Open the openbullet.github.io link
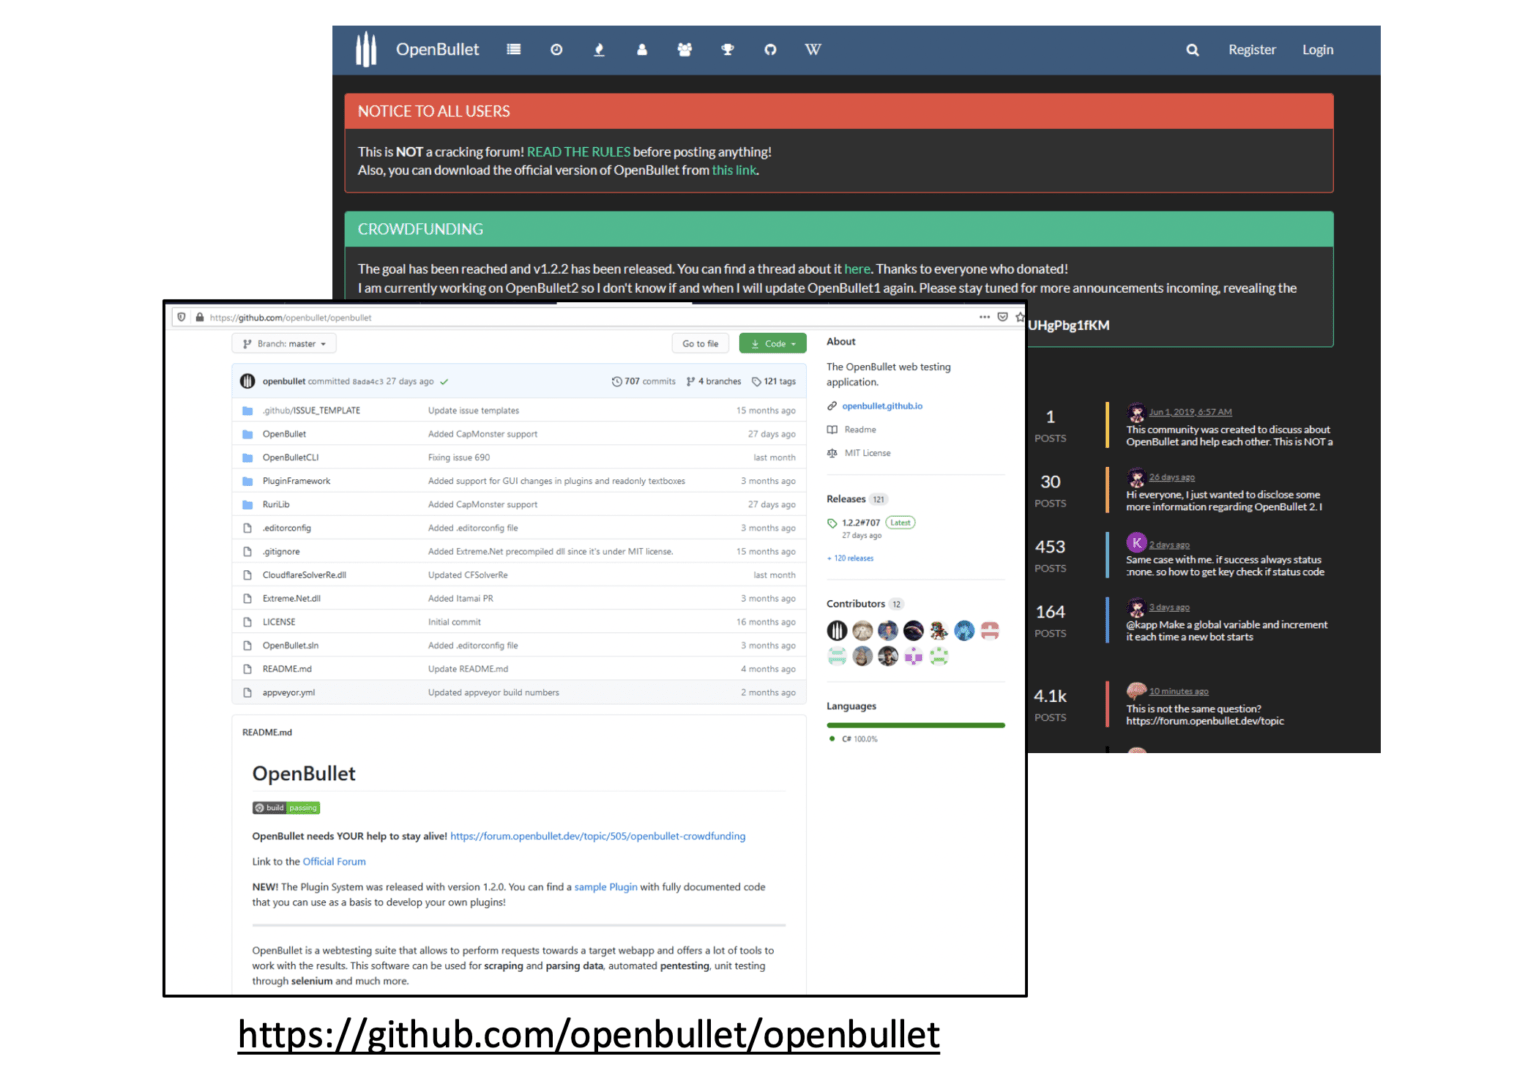The image size is (1536, 1070). click(881, 406)
